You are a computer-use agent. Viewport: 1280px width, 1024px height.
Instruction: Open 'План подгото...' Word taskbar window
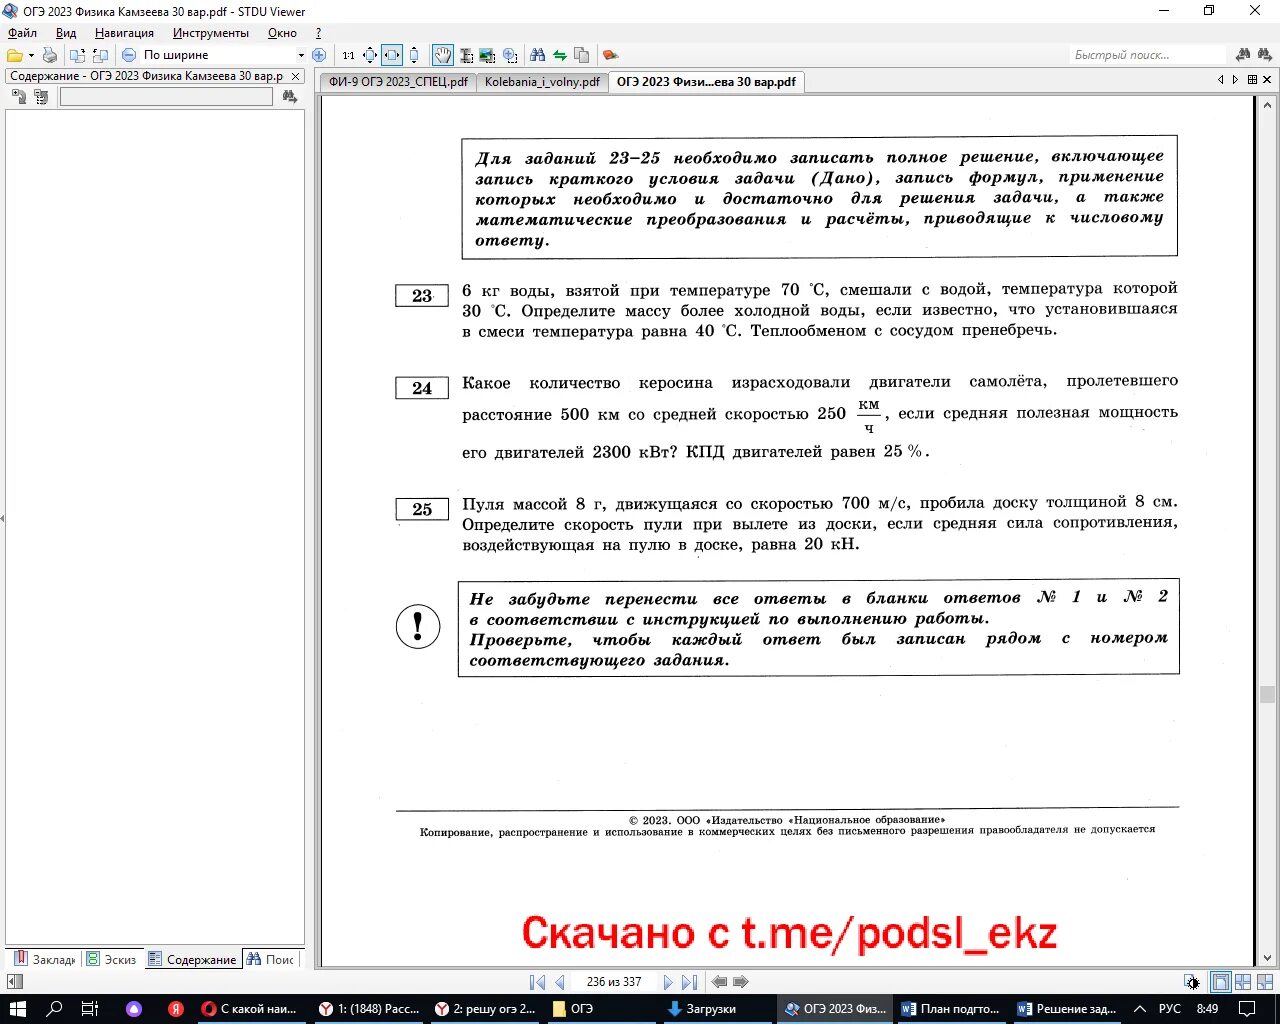952,1008
